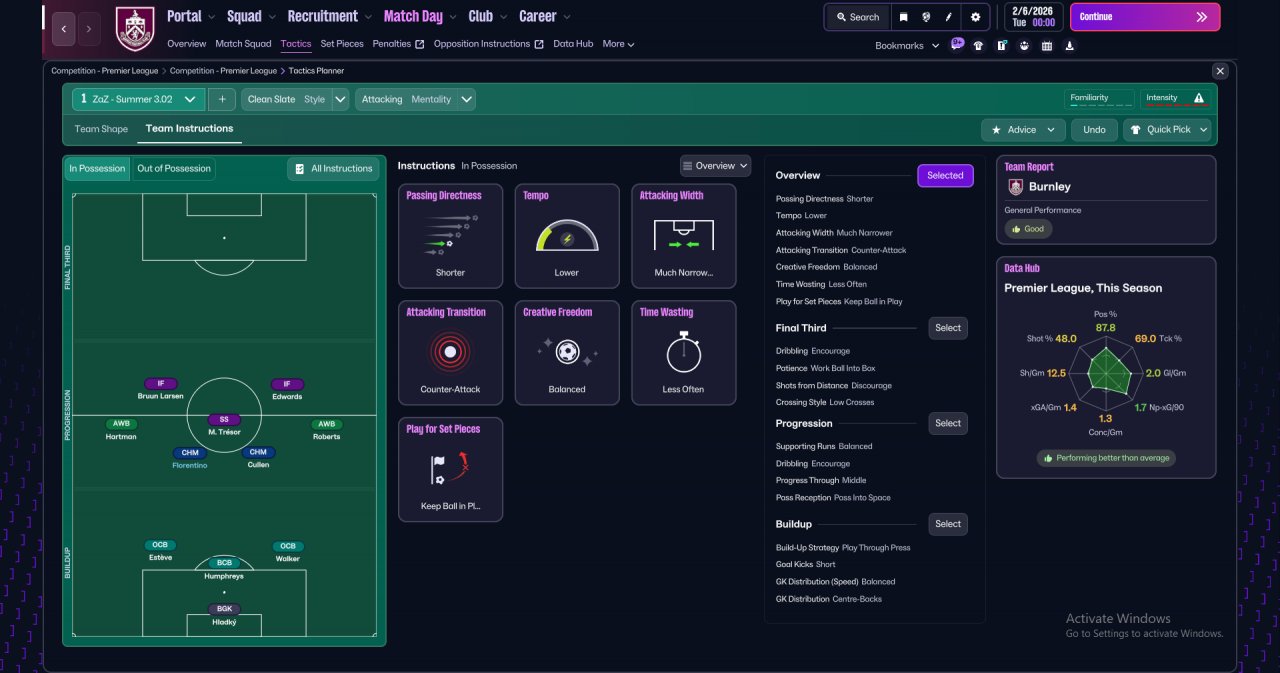1280x673 pixels.
Task: Open the ZaZ - Summer 3.02 tactic dropdown
Action: pos(138,99)
